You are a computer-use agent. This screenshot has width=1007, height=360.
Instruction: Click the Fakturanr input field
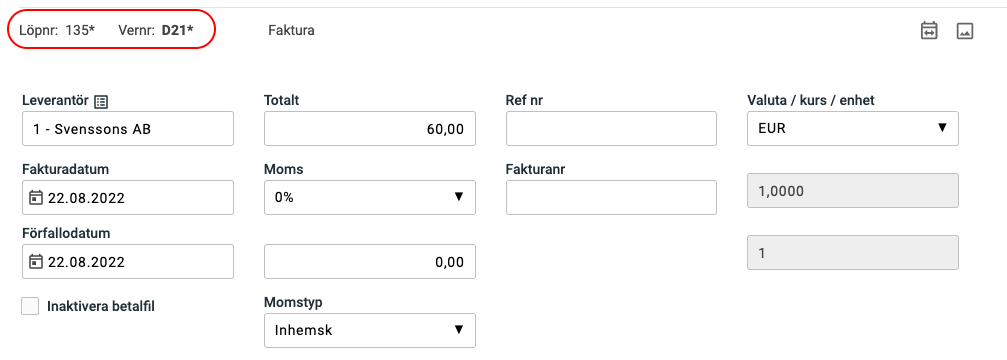(x=611, y=197)
